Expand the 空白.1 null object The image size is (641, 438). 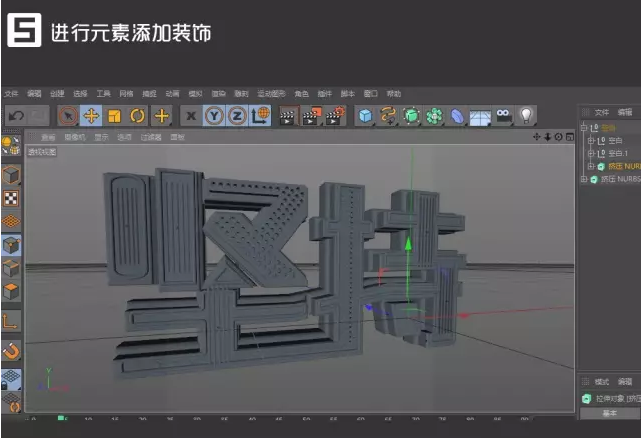tap(590, 153)
